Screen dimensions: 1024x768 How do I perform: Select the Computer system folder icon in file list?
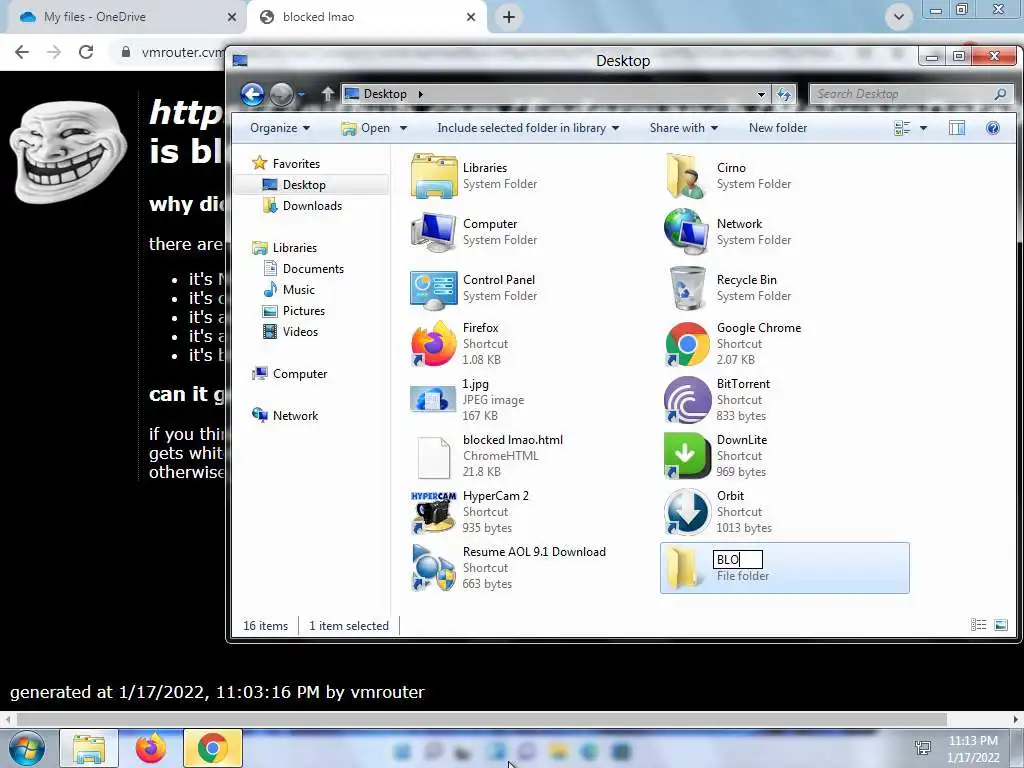tap(434, 232)
